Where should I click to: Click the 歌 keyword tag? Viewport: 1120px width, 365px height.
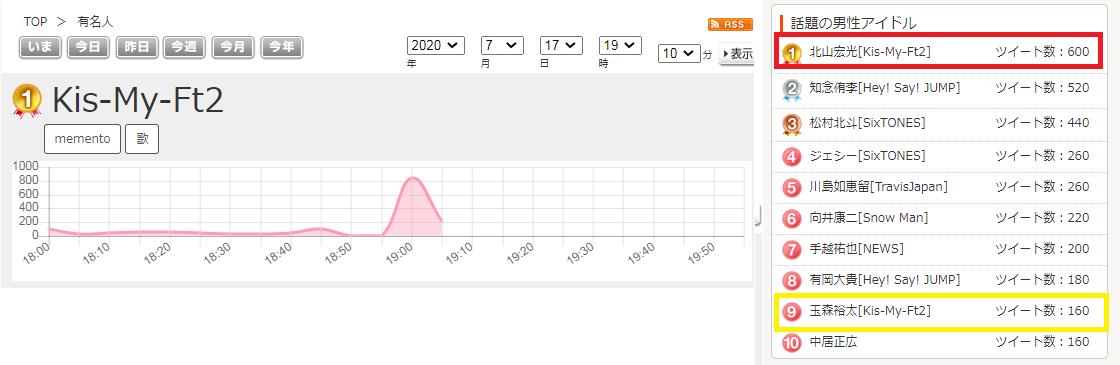pos(142,139)
